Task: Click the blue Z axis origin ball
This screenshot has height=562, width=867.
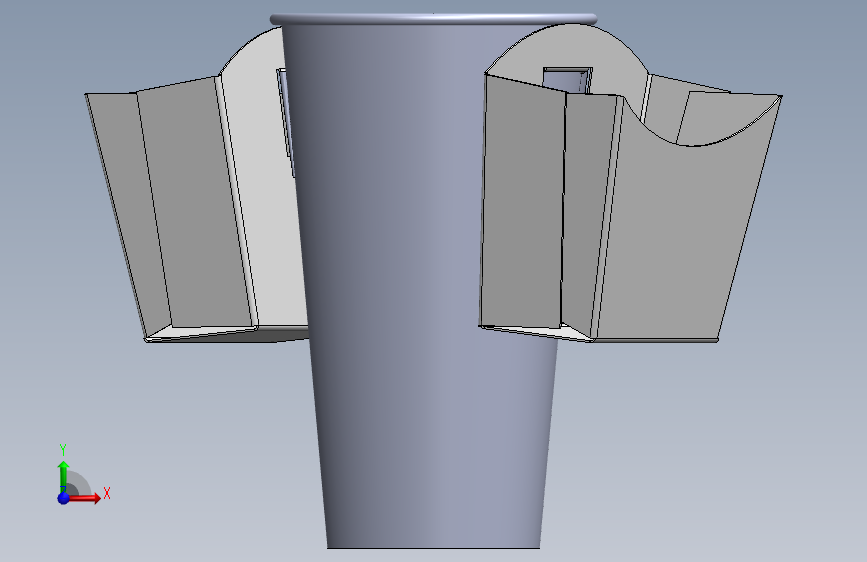Action: coord(64,498)
